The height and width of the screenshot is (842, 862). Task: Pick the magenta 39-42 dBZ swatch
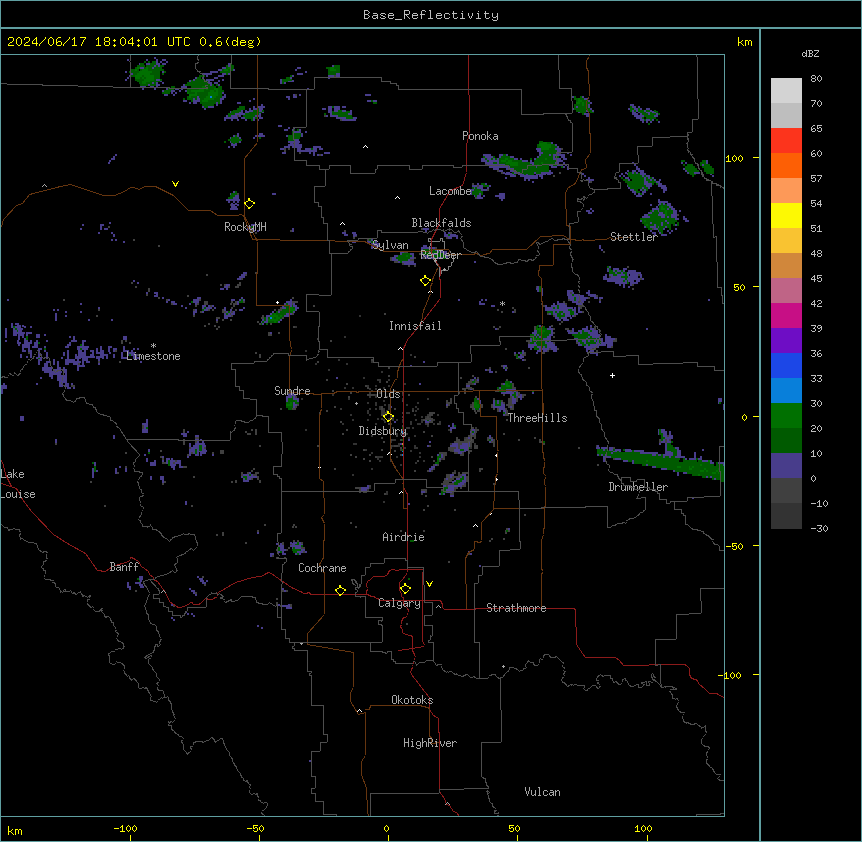tap(786, 315)
